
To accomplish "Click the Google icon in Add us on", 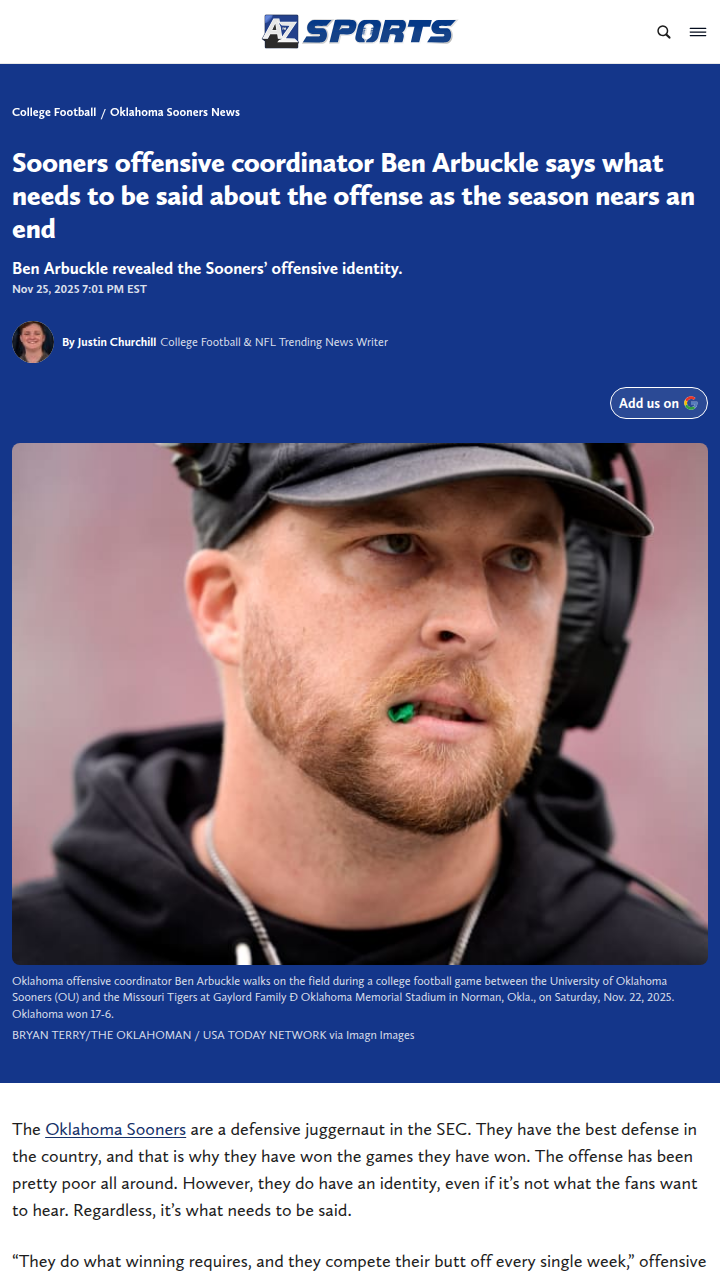I will coord(691,403).
